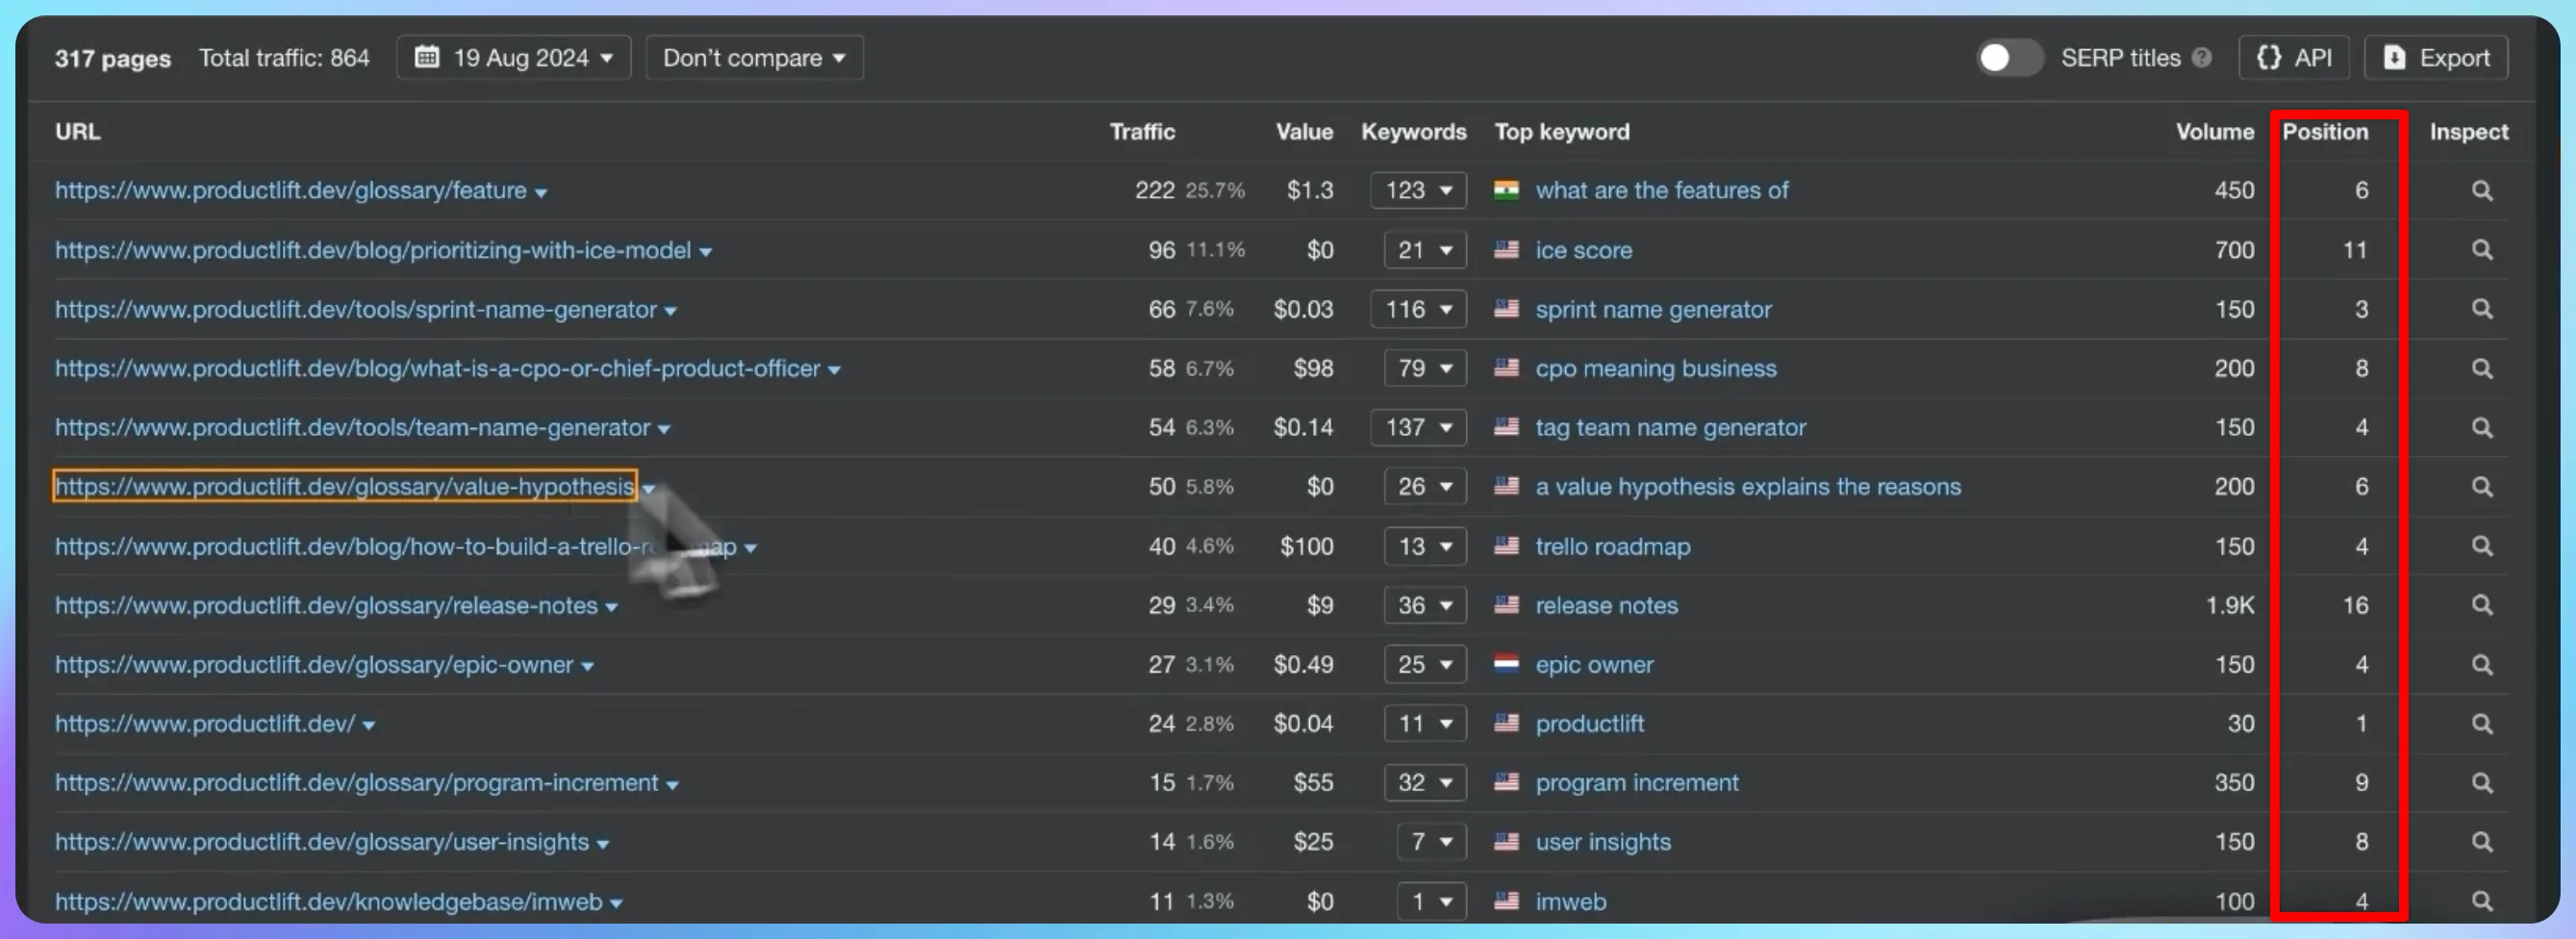Expand the 137 keywords dropdown
This screenshot has width=2576, height=939.
[1418, 427]
